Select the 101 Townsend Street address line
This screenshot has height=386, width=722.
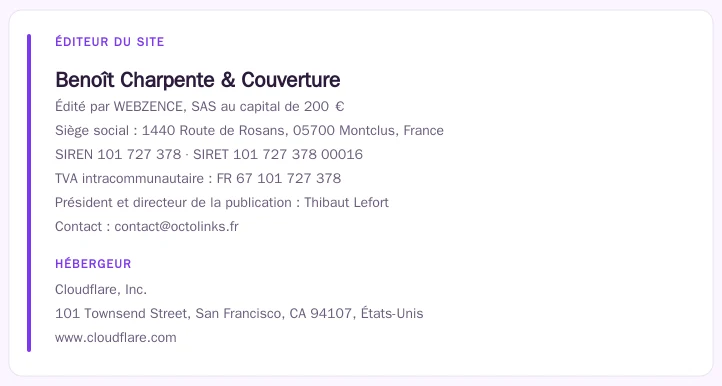tap(239, 314)
